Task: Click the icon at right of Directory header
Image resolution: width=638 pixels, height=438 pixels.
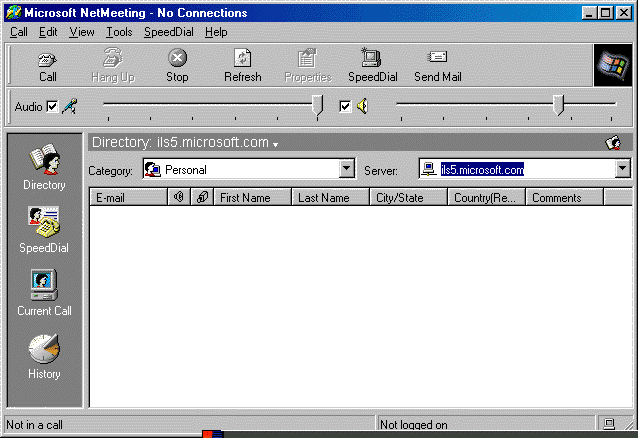Action: 613,143
